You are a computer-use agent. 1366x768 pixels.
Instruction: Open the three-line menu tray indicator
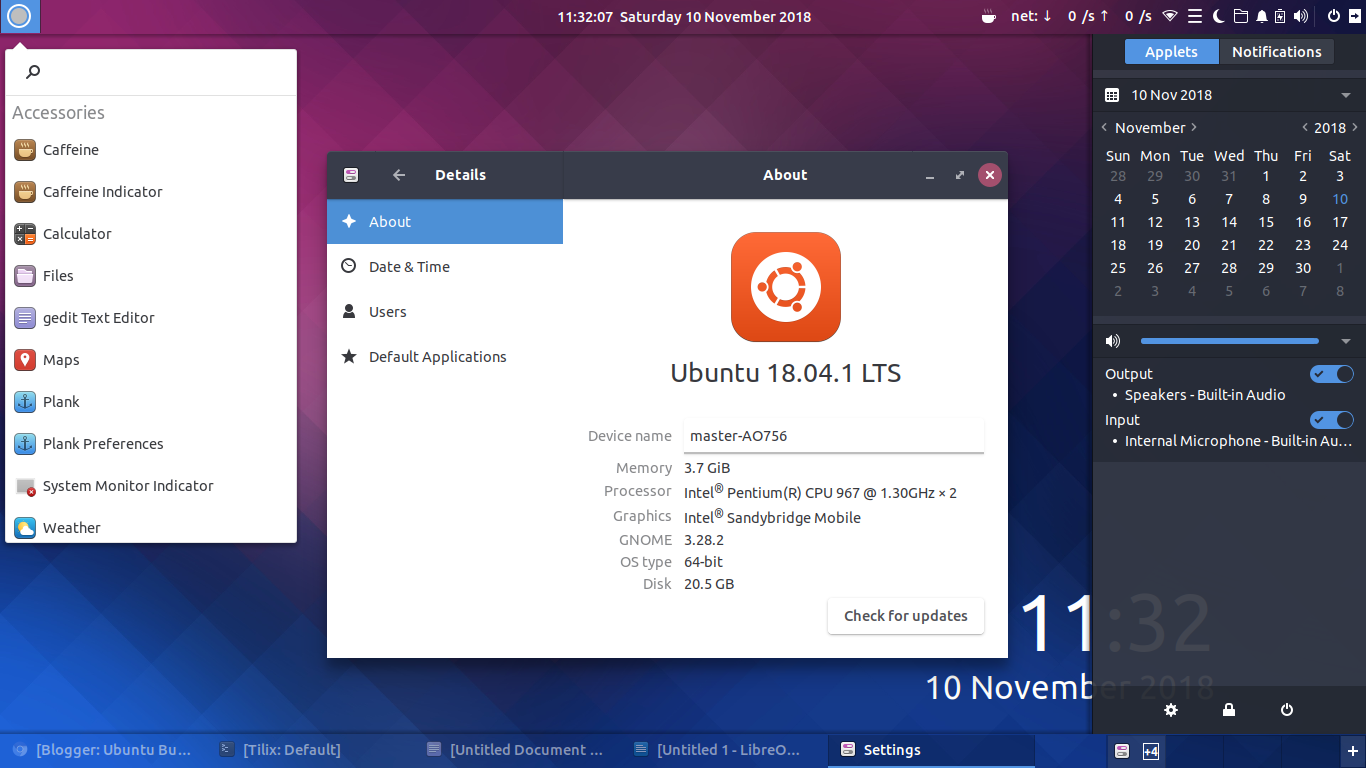point(1194,16)
